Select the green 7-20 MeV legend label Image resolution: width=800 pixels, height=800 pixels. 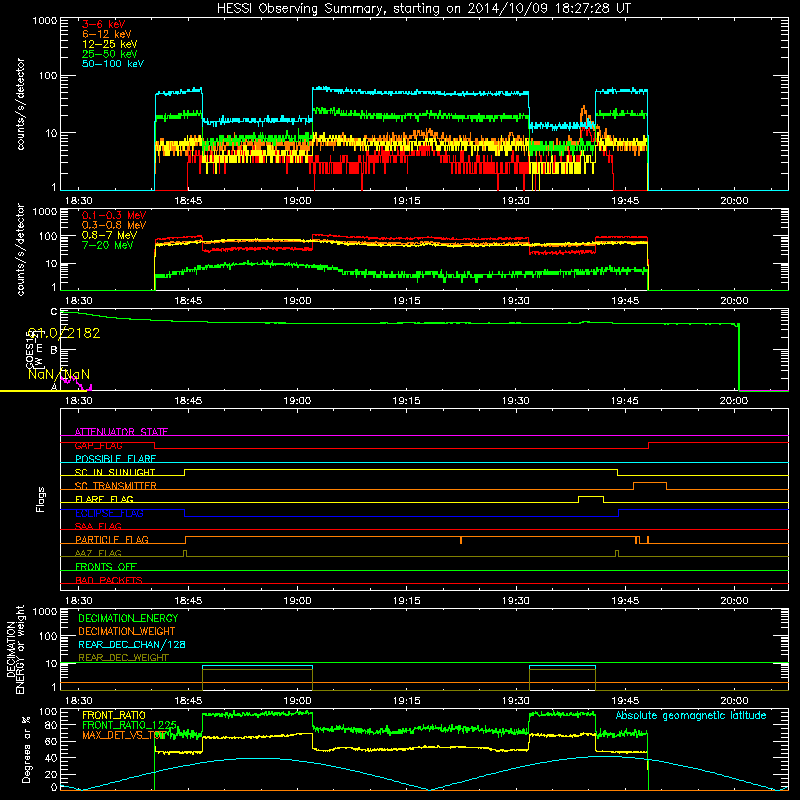[107, 245]
